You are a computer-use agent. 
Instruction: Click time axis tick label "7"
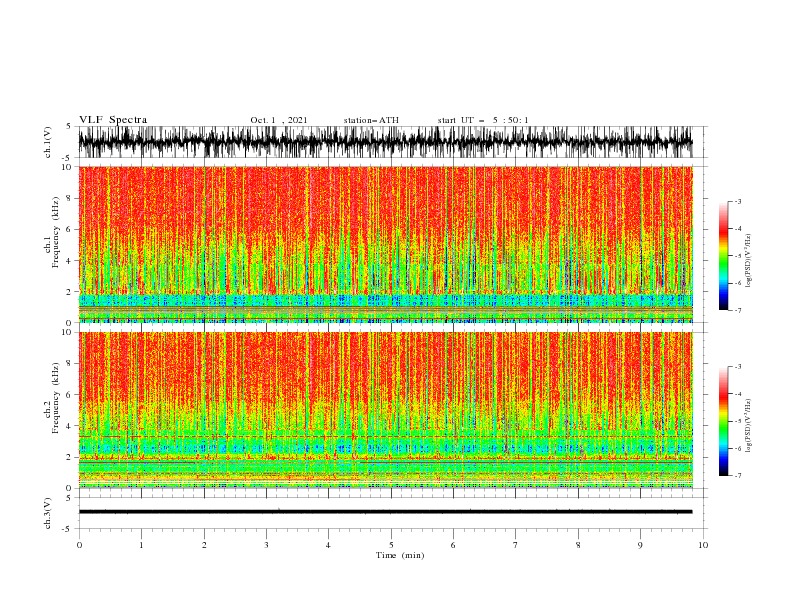516,545
